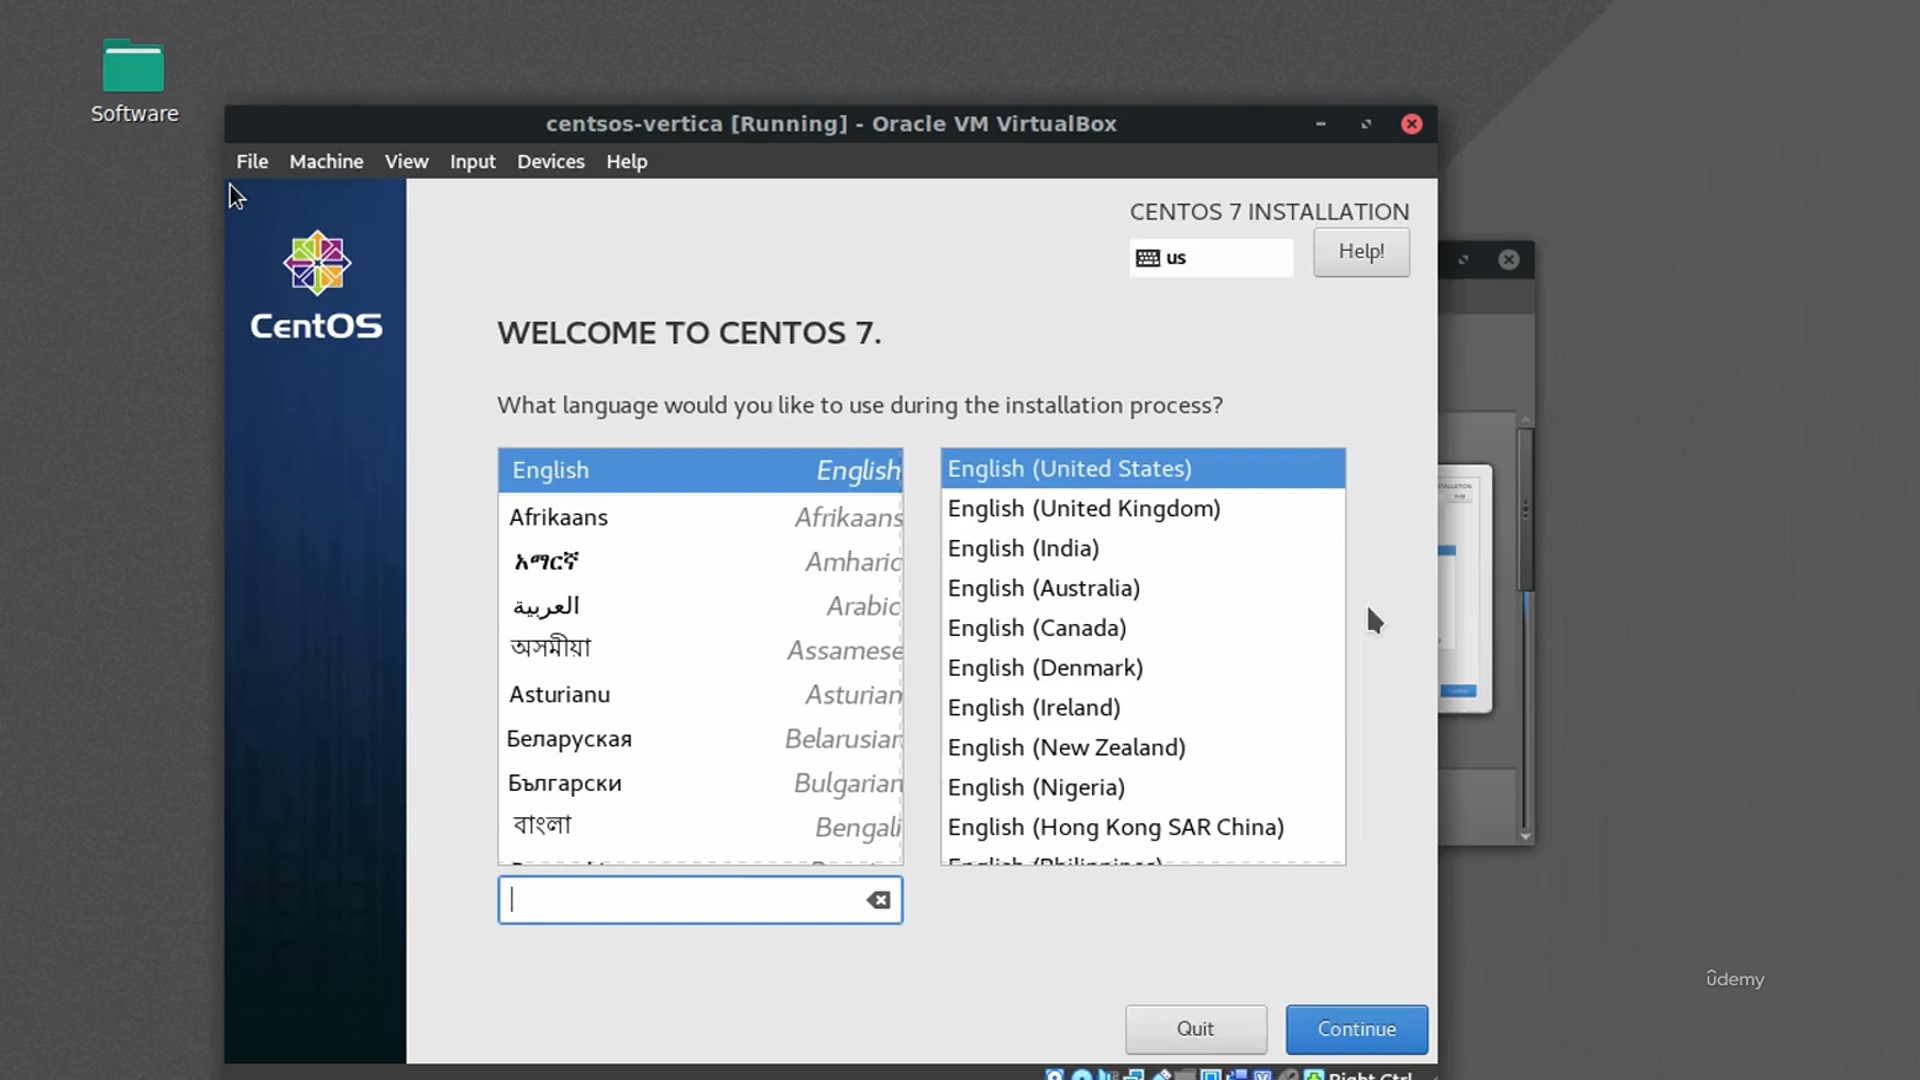
Task: Select the Bulgarian language row
Action: pyautogui.click(x=700, y=783)
